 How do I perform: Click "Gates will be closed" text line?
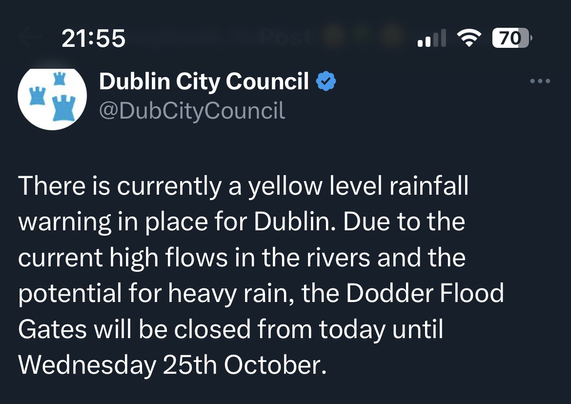tap(134, 329)
